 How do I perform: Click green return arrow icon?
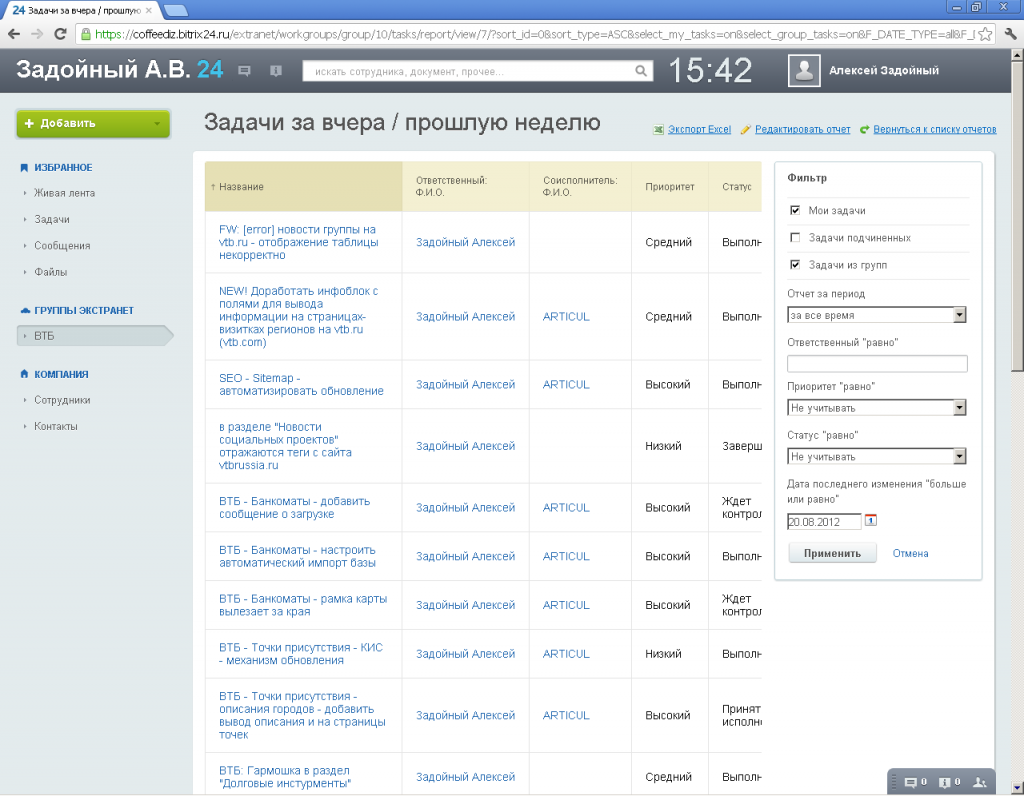point(864,129)
